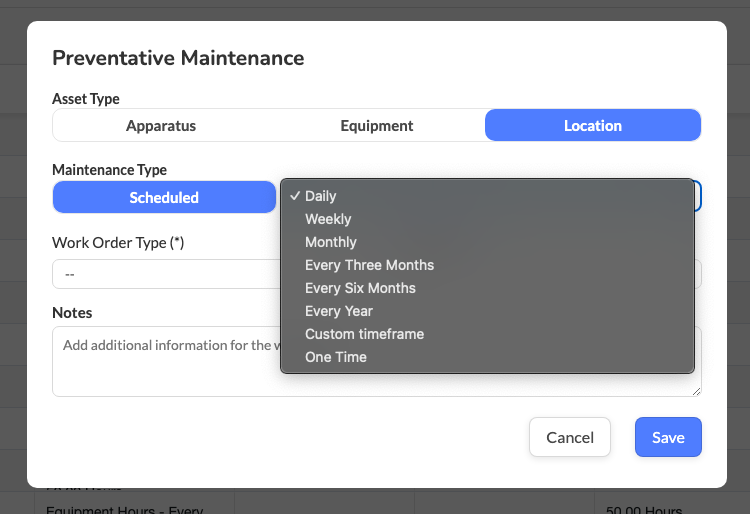Click the frequency select box's right edge
This screenshot has width=750, height=514.
point(698,196)
